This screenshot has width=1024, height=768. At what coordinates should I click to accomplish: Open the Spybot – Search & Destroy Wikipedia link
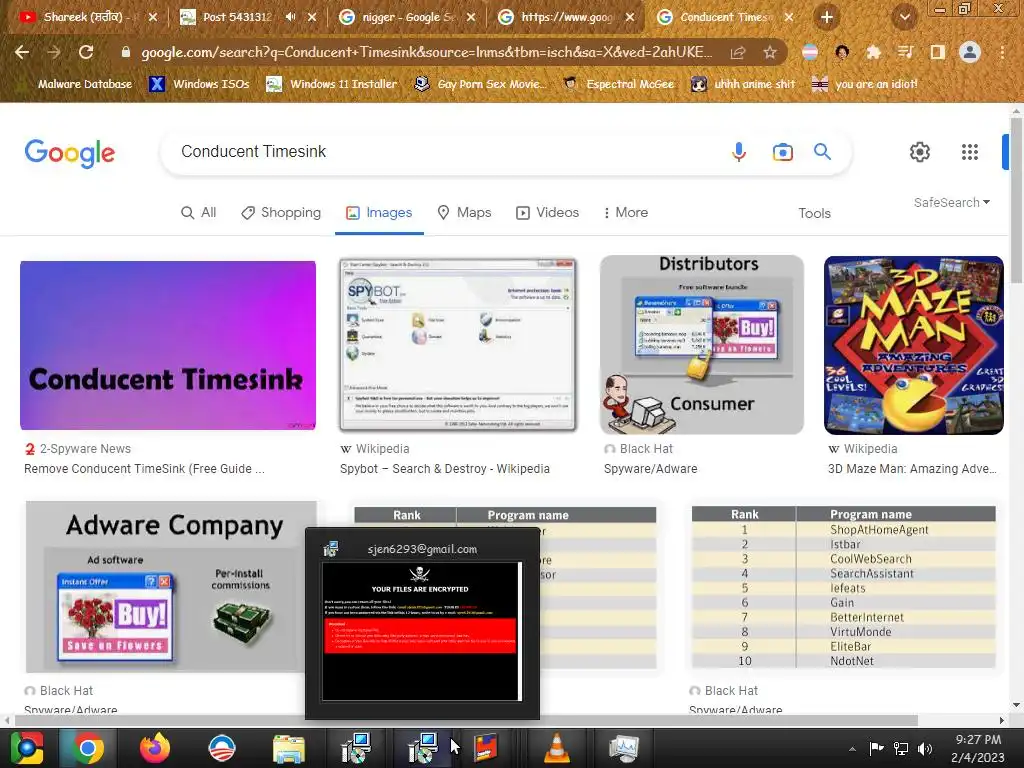(445, 469)
